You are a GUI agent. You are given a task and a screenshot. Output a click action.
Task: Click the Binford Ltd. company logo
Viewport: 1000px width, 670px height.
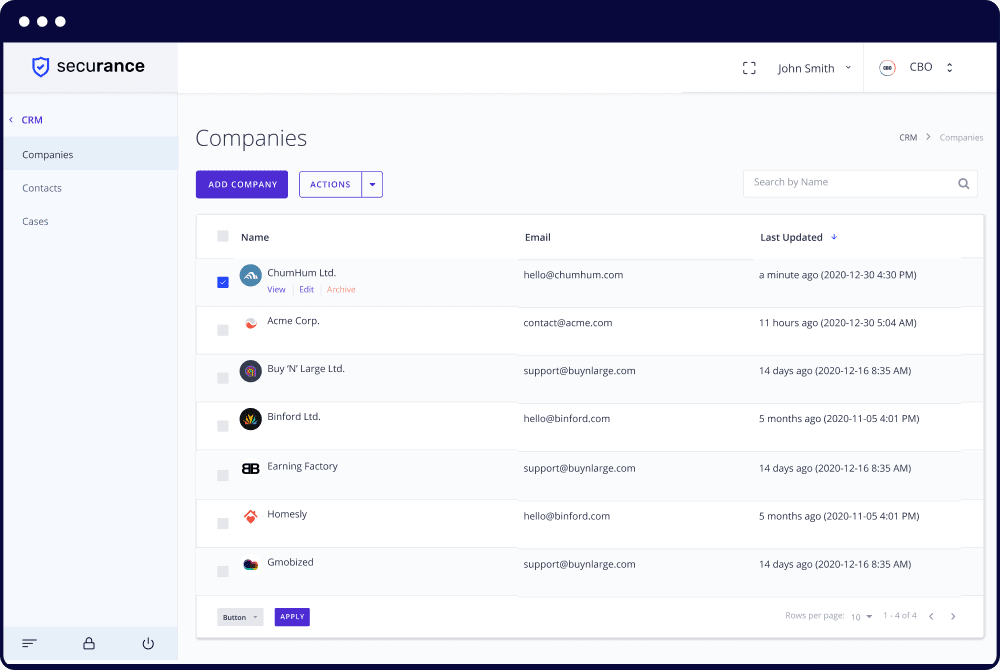pyautogui.click(x=251, y=419)
